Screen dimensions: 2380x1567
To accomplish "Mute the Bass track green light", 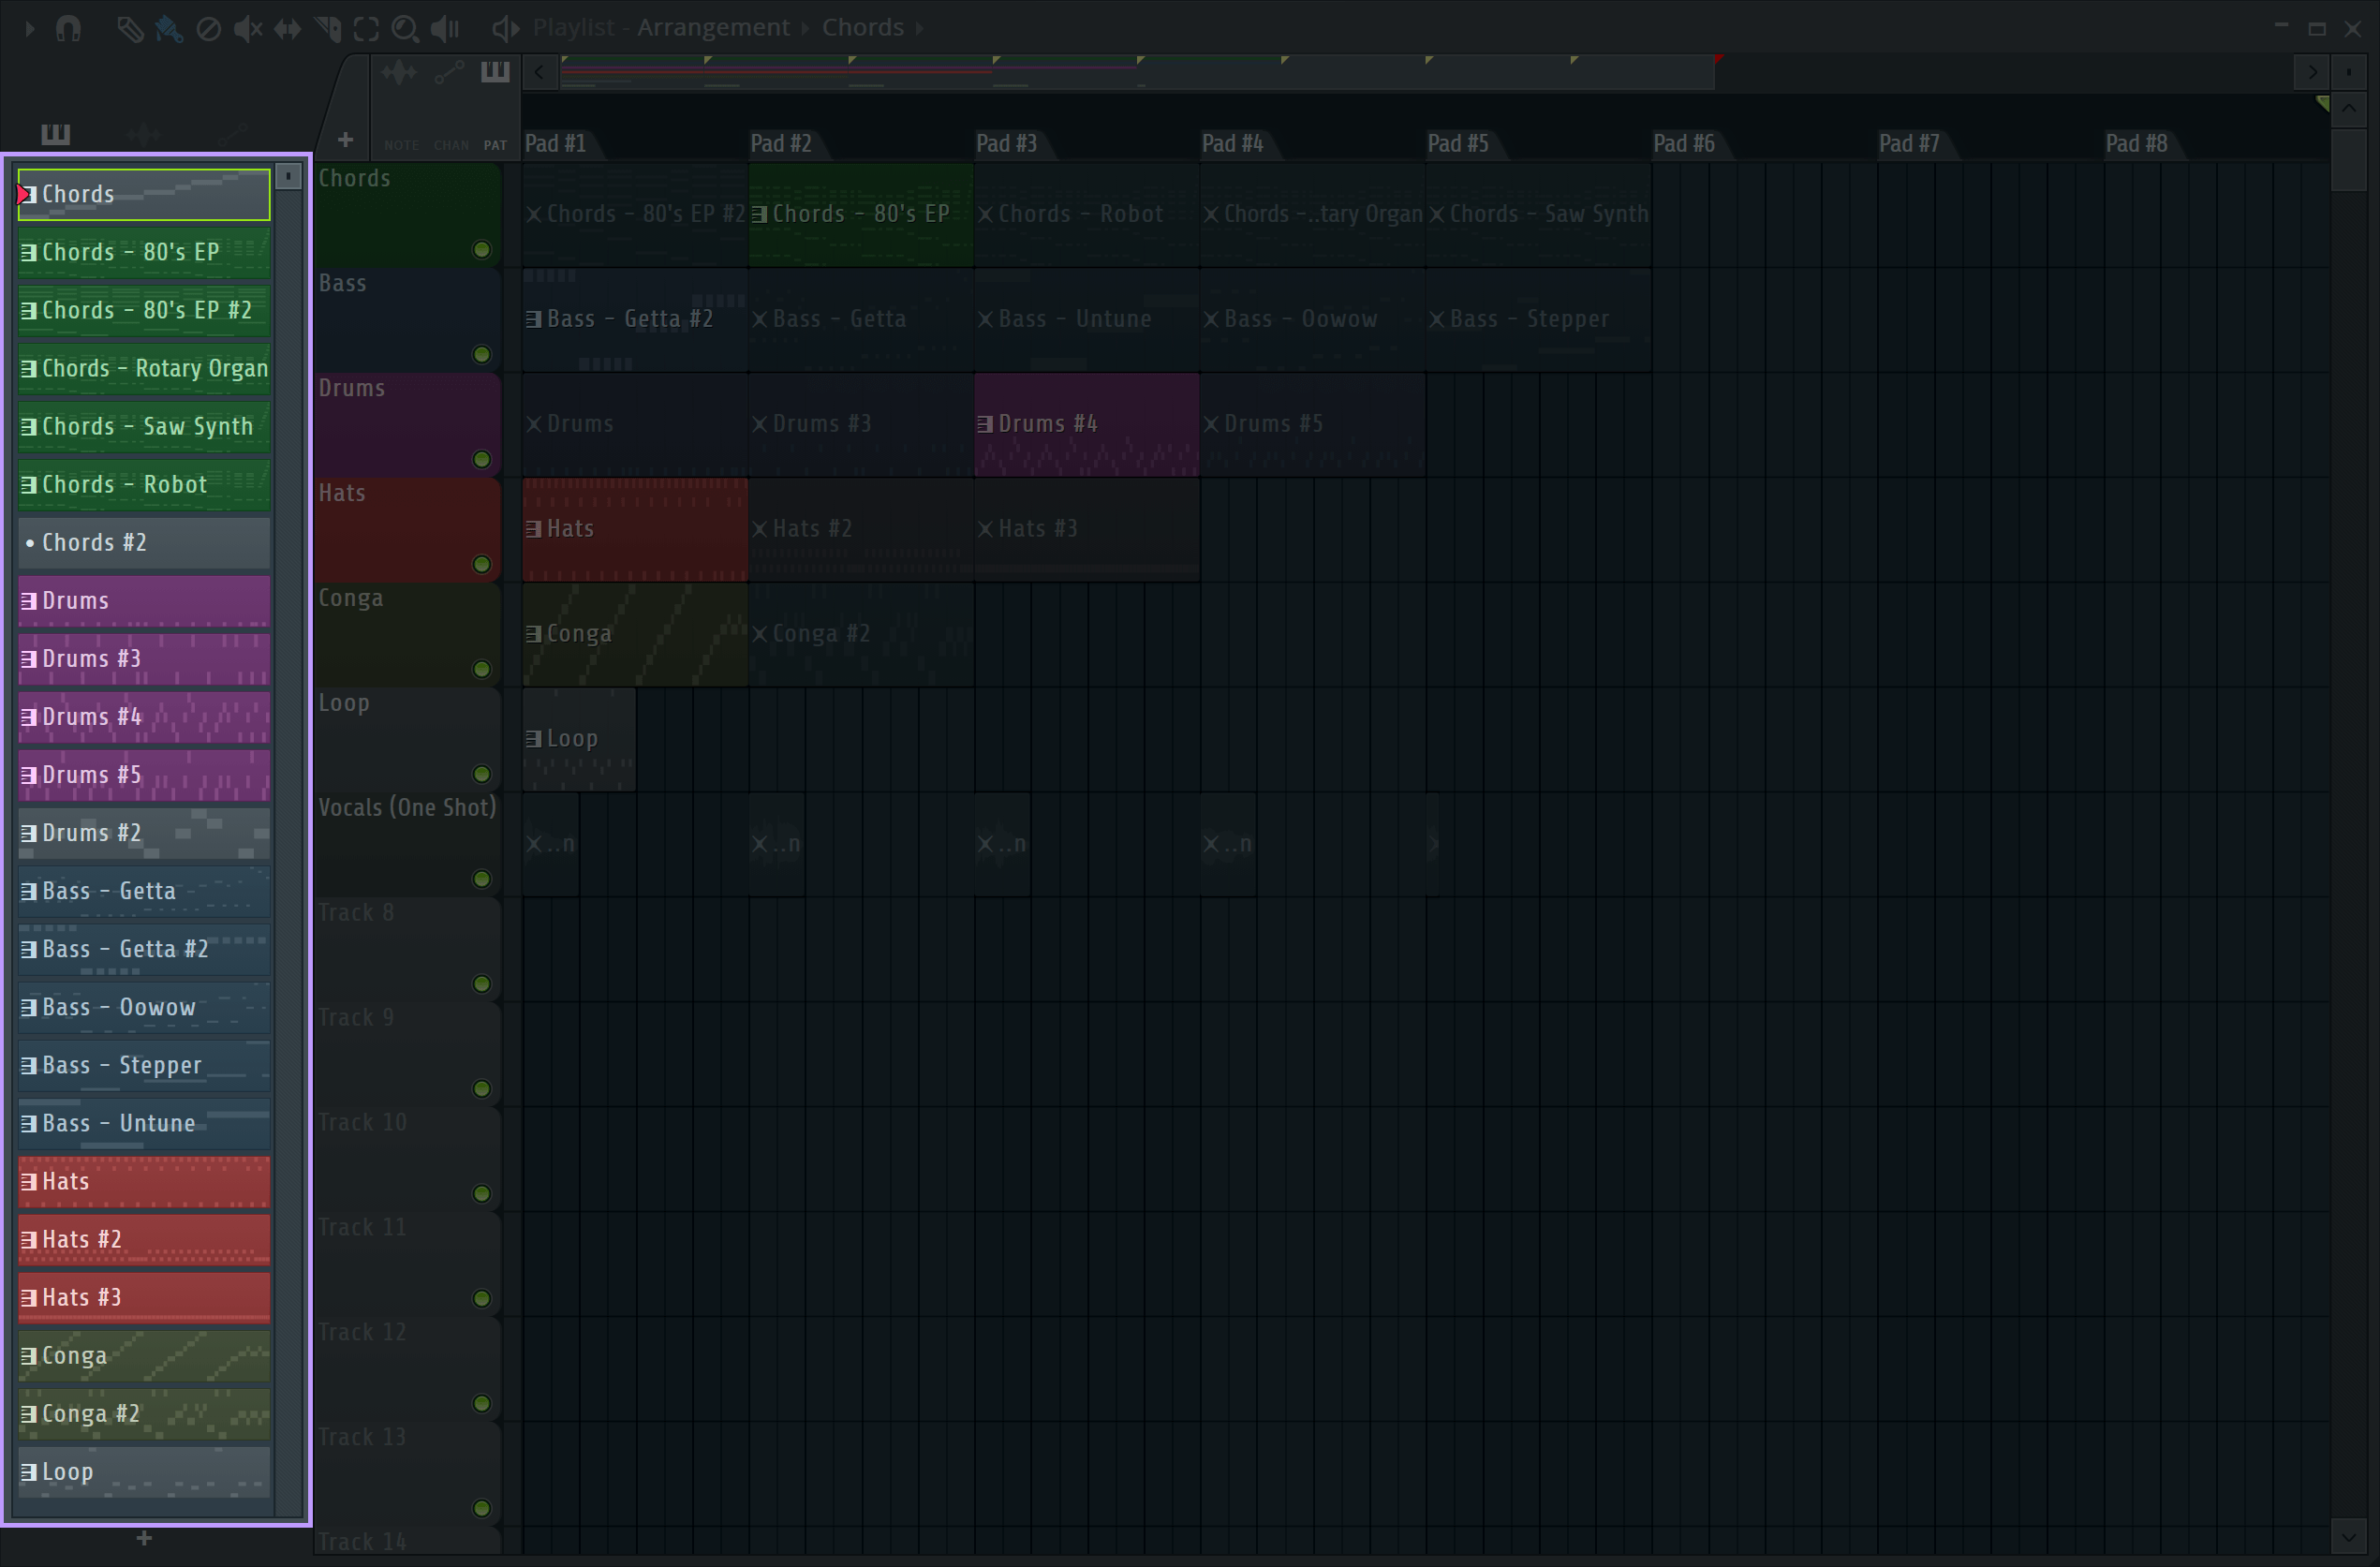I will [482, 355].
